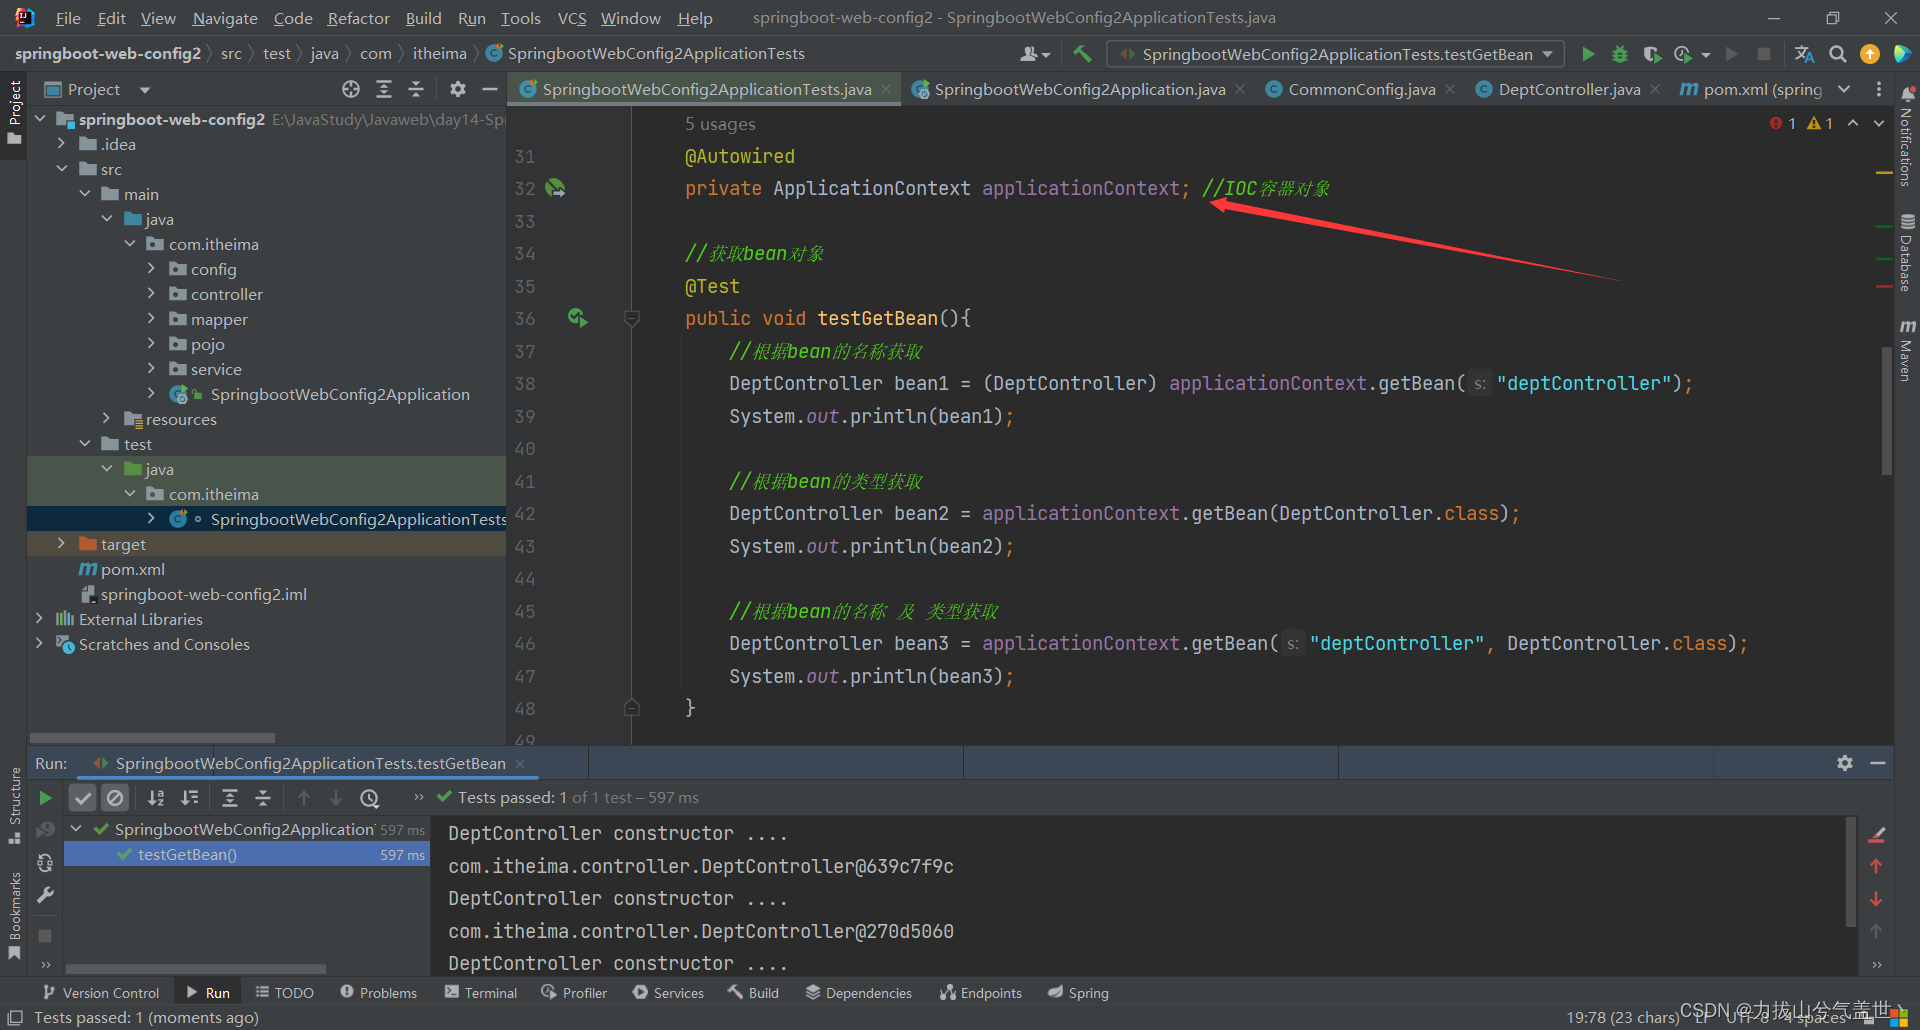This screenshot has width=1920, height=1030.
Task: Click the run-test gutter icon on line 36
Action: pyautogui.click(x=577, y=318)
